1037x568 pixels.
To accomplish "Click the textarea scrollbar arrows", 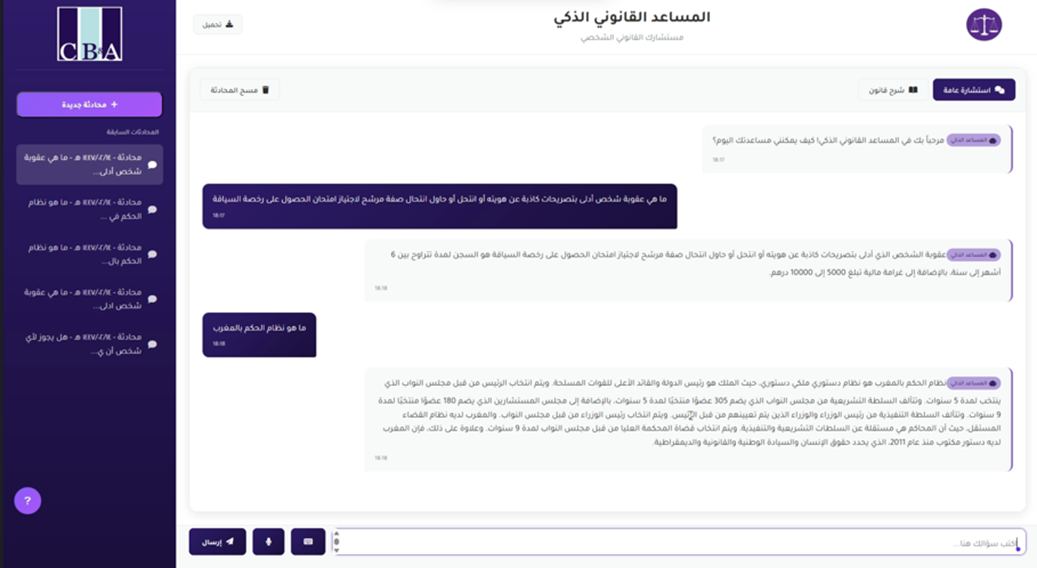I will point(337,542).
